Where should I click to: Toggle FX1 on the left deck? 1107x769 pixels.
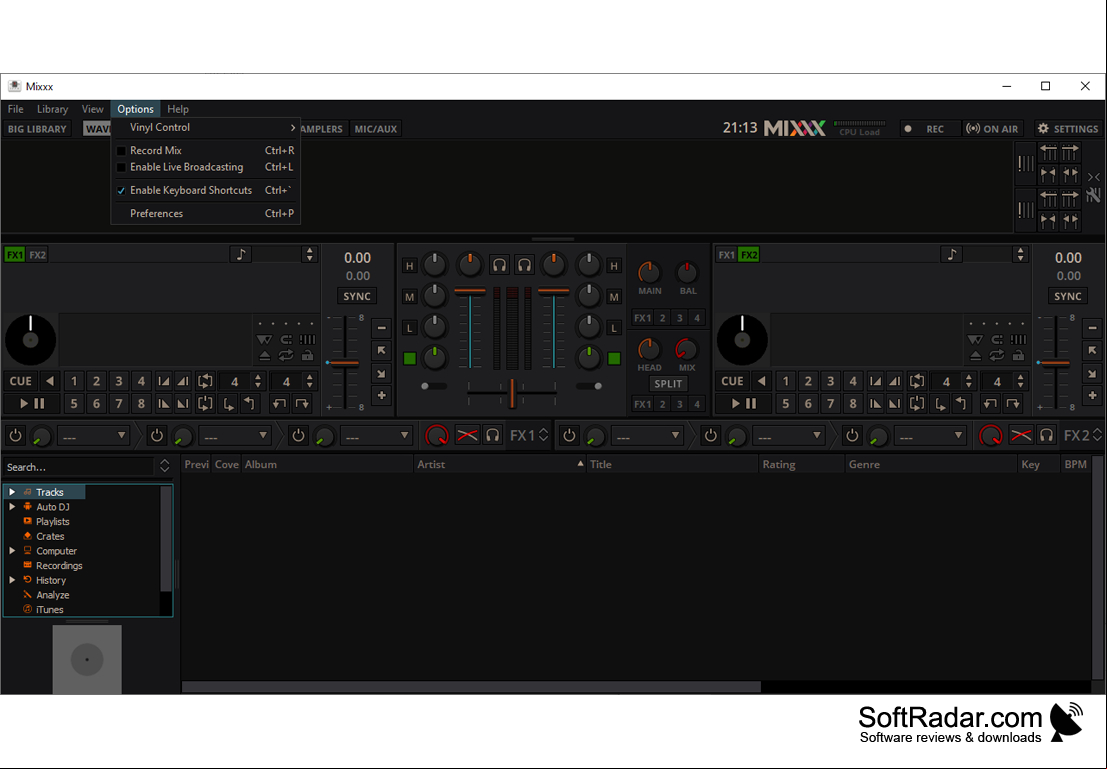click(x=15, y=255)
